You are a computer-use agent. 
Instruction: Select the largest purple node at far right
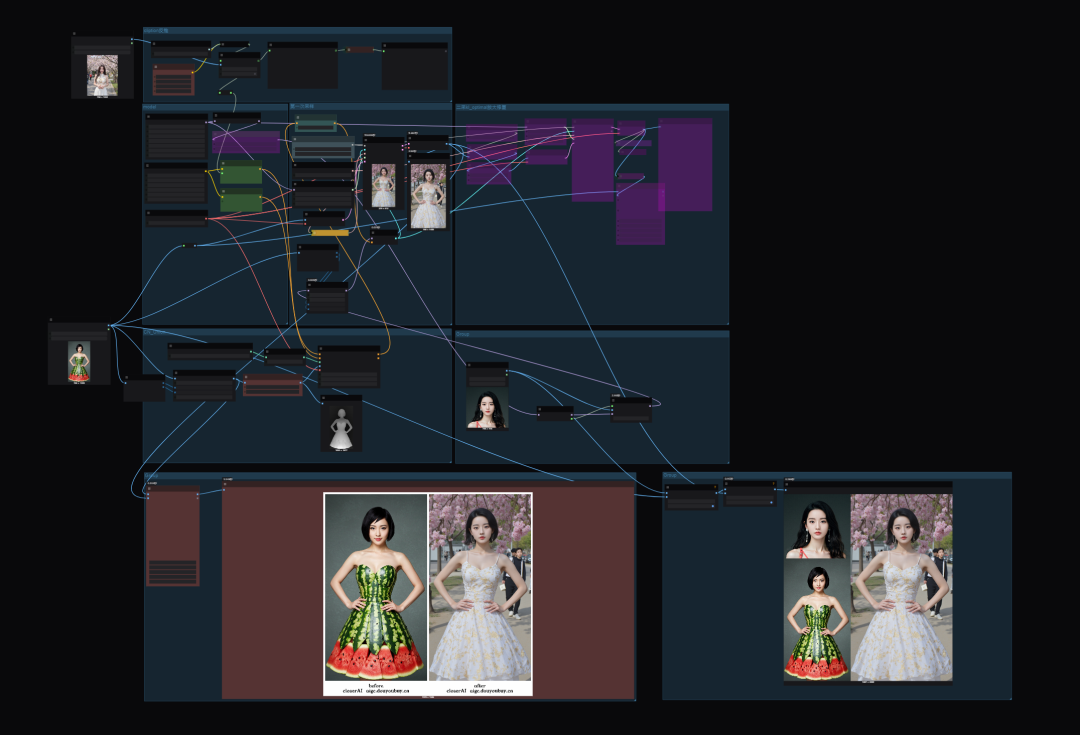685,165
